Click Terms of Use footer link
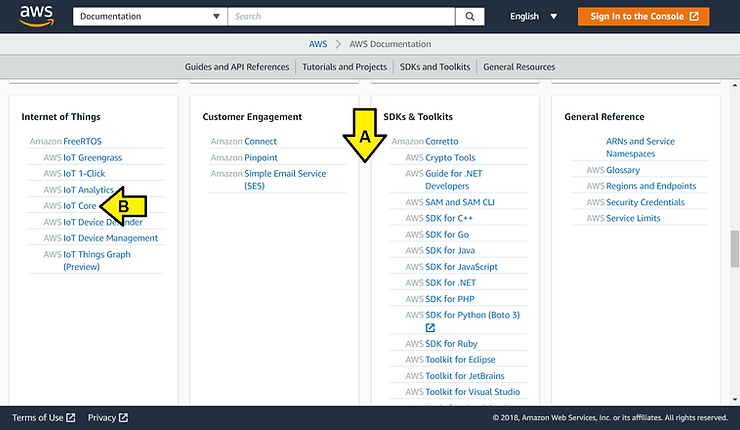Viewport: 740px width, 430px height. click(38, 418)
